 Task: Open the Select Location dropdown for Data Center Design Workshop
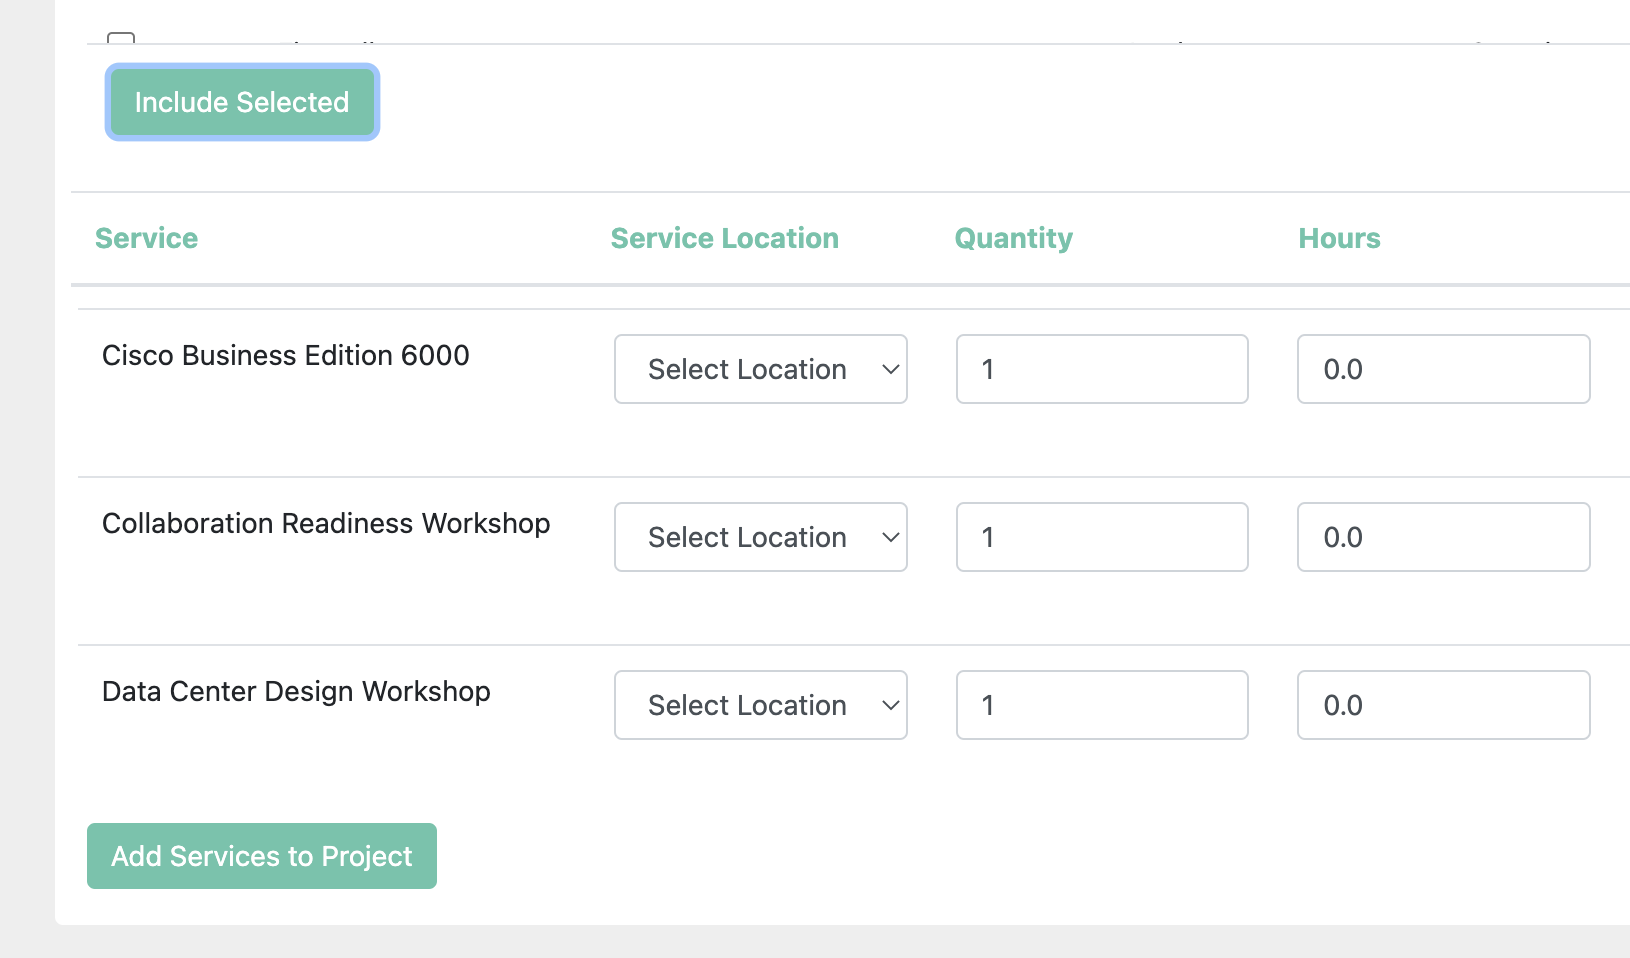(760, 705)
